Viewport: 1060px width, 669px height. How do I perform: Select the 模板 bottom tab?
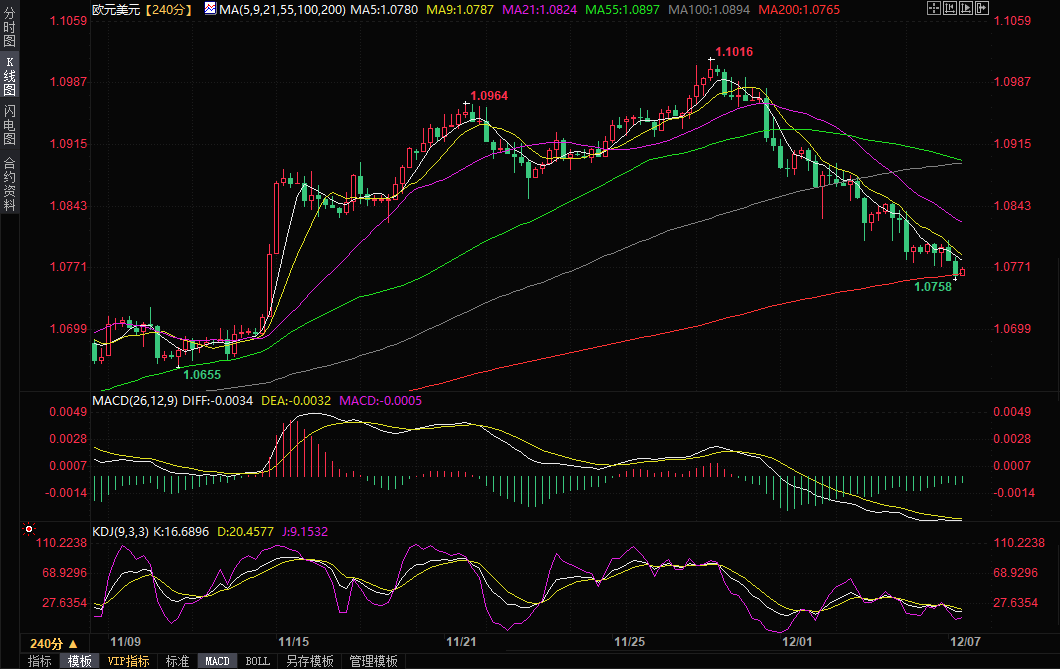pyautogui.click(x=80, y=661)
